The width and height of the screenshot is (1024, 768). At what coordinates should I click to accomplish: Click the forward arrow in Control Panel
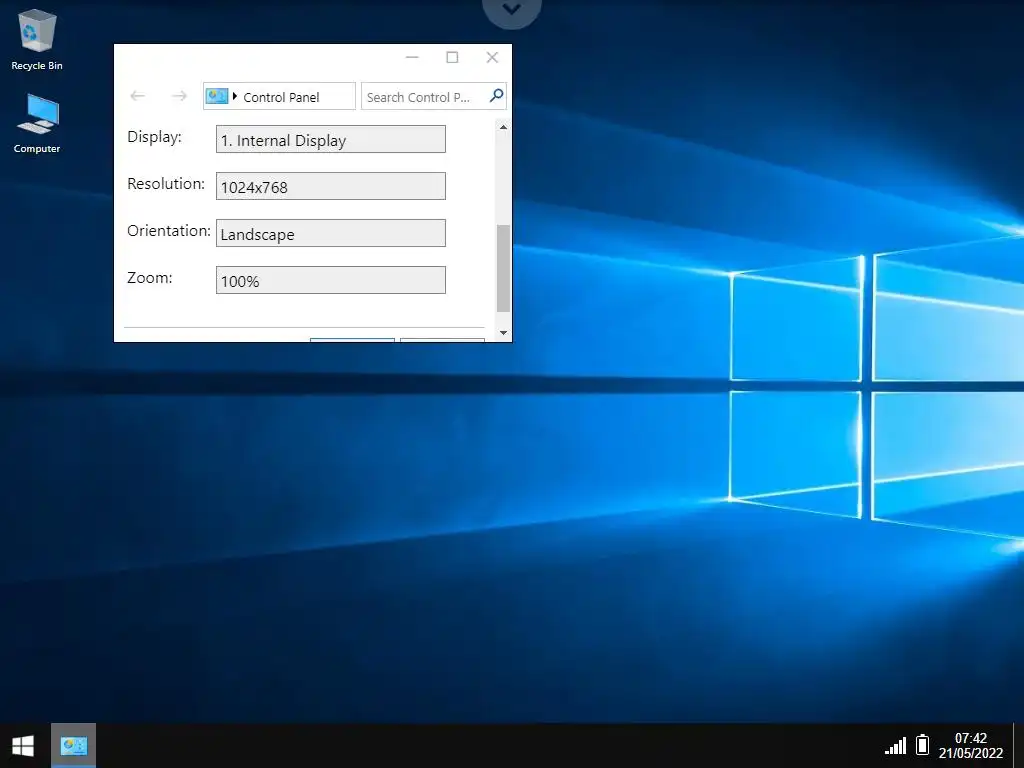[x=179, y=96]
